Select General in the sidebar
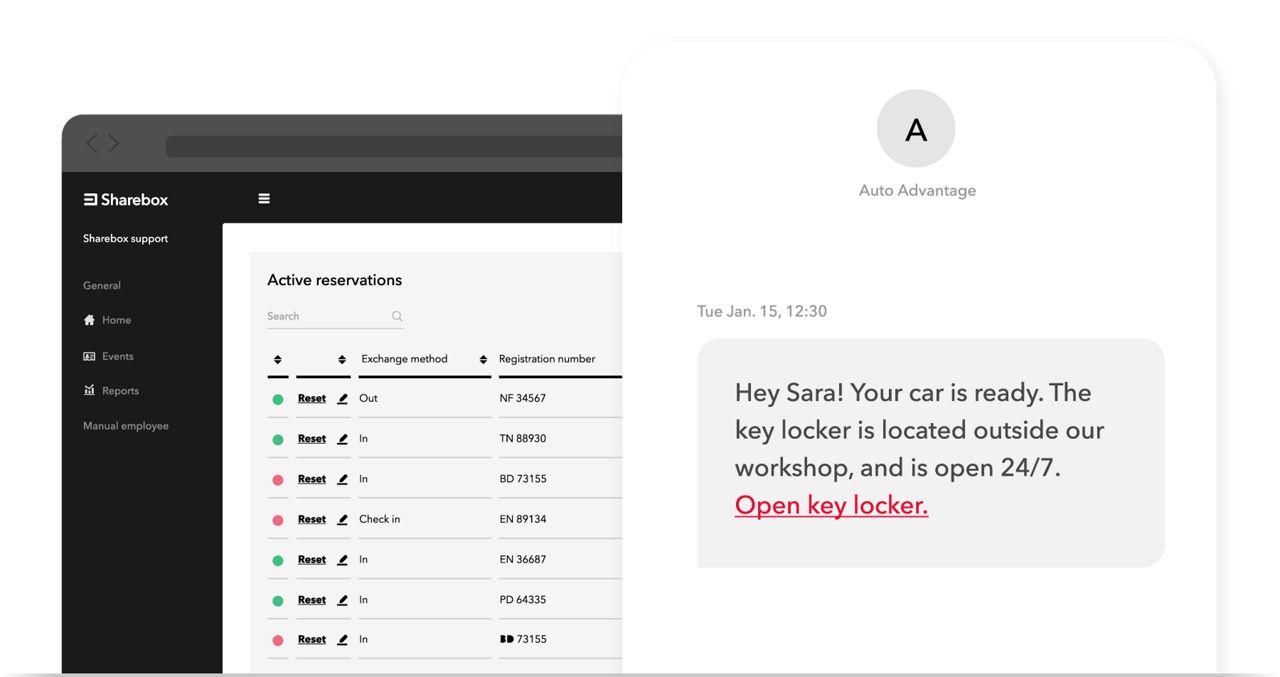Viewport: 1280px width, 677px height. (102, 286)
